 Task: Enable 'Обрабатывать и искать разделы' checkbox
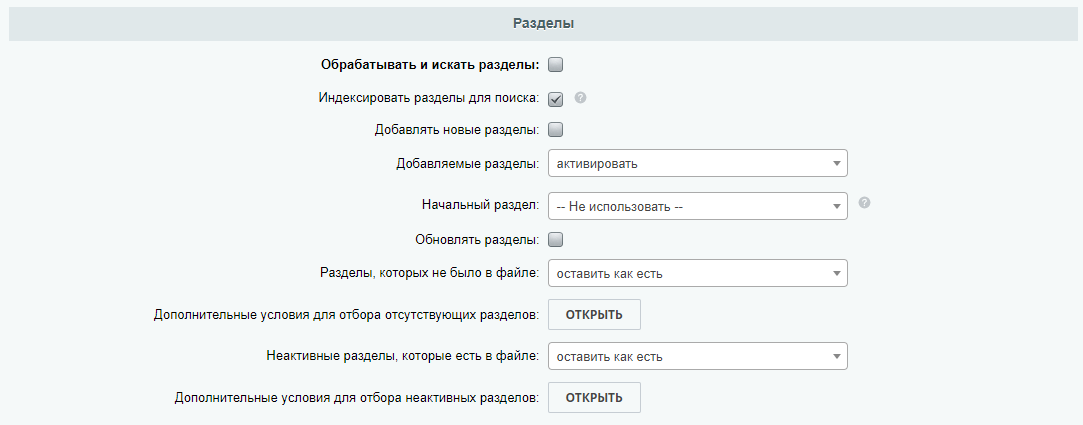pos(555,65)
